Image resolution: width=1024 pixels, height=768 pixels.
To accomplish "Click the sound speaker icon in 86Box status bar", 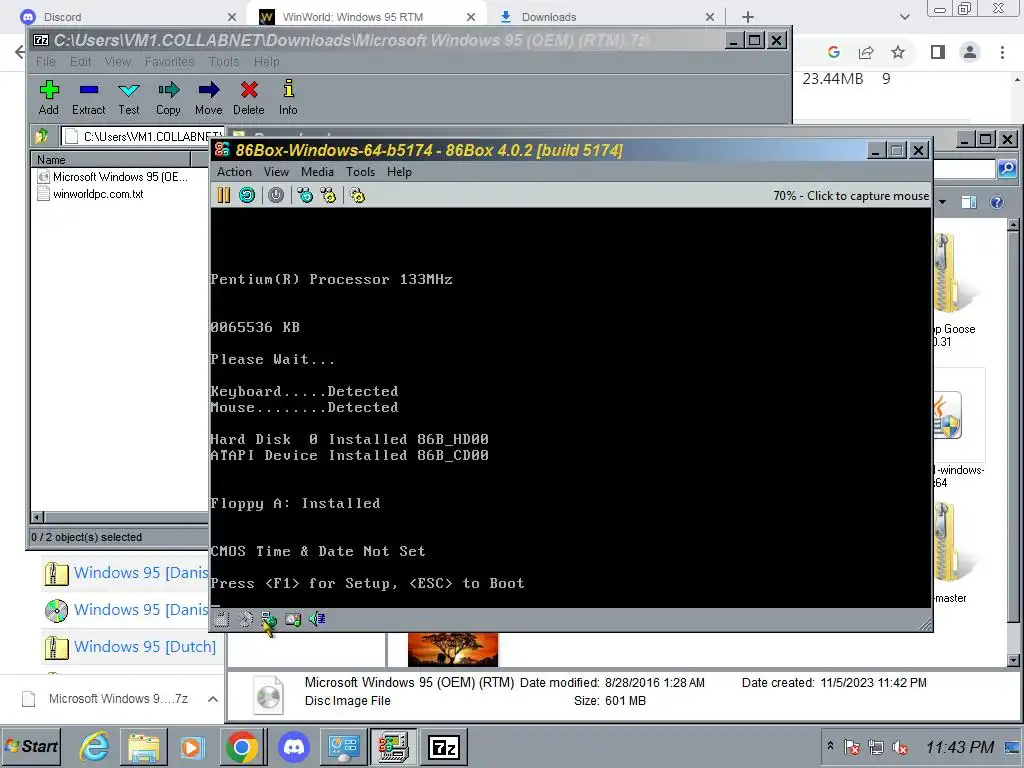I will click(x=317, y=619).
